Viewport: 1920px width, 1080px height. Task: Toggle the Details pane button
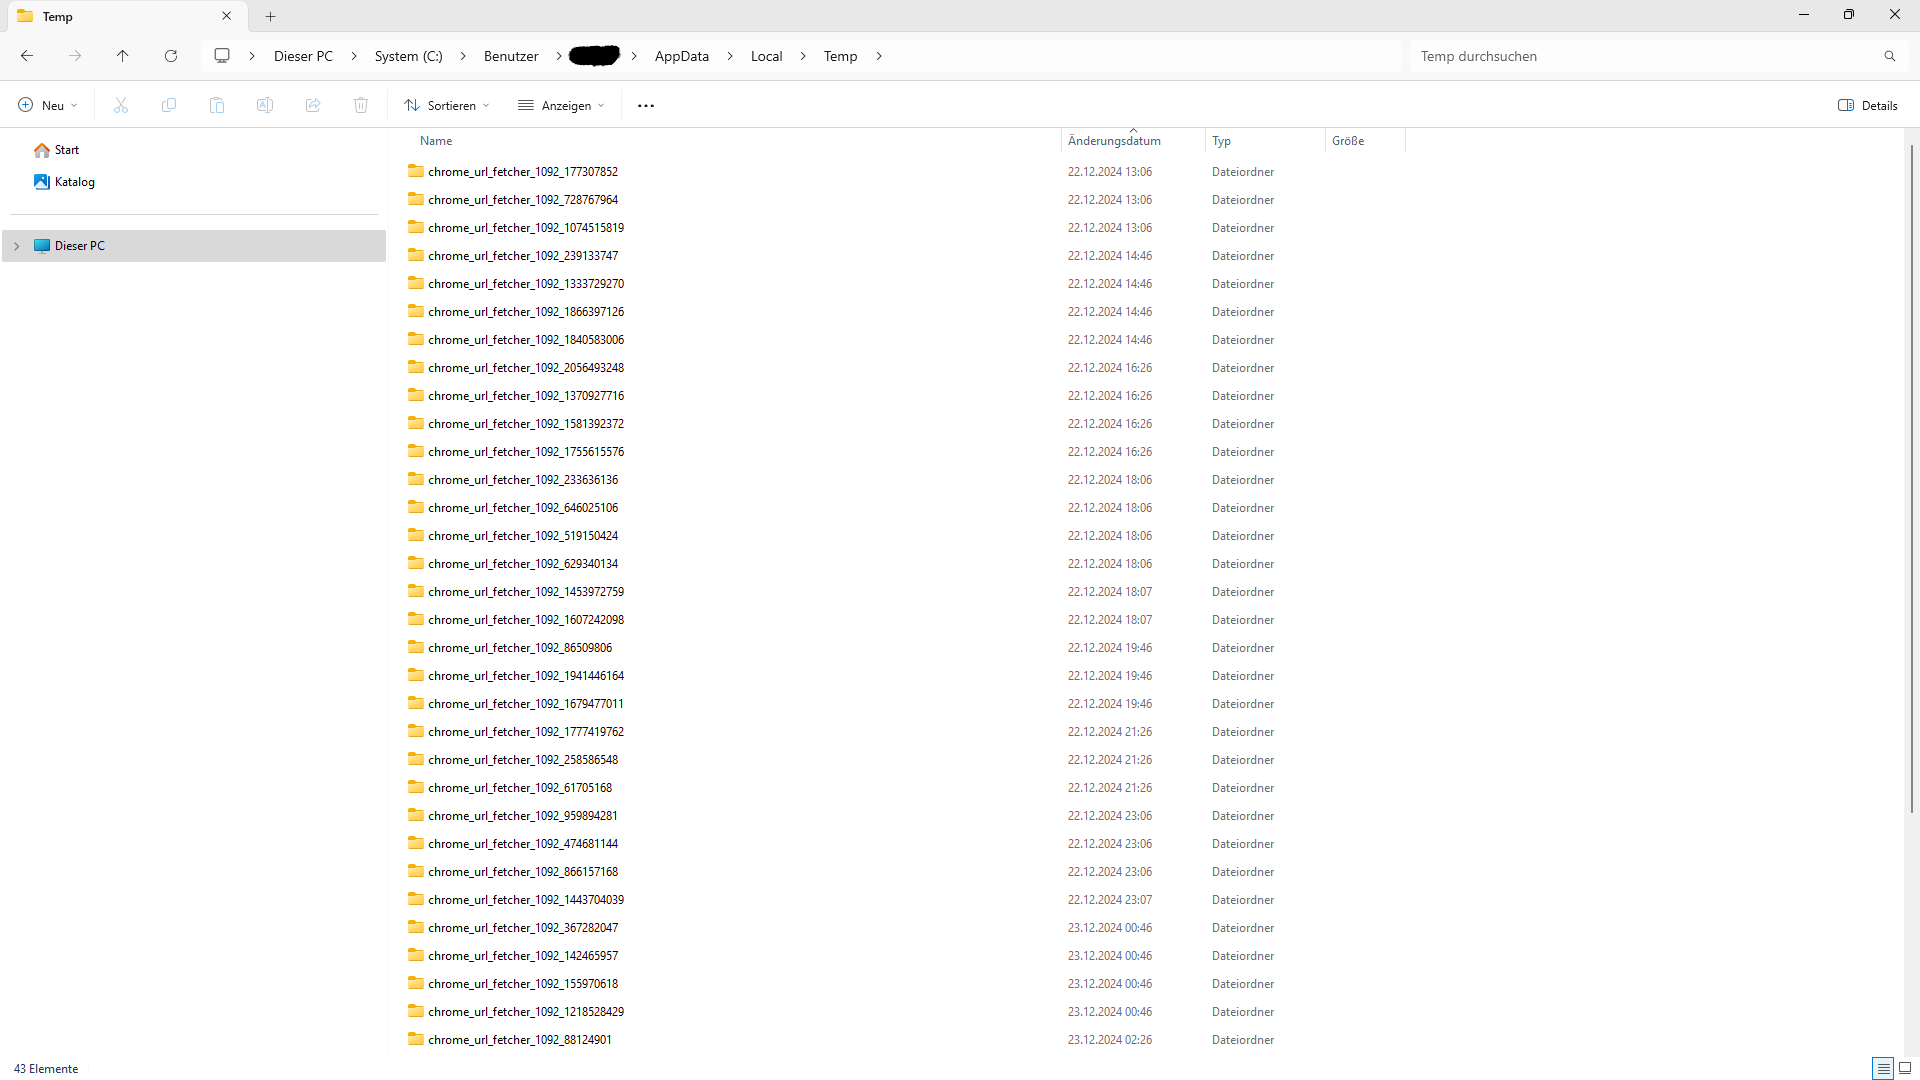1867,105
